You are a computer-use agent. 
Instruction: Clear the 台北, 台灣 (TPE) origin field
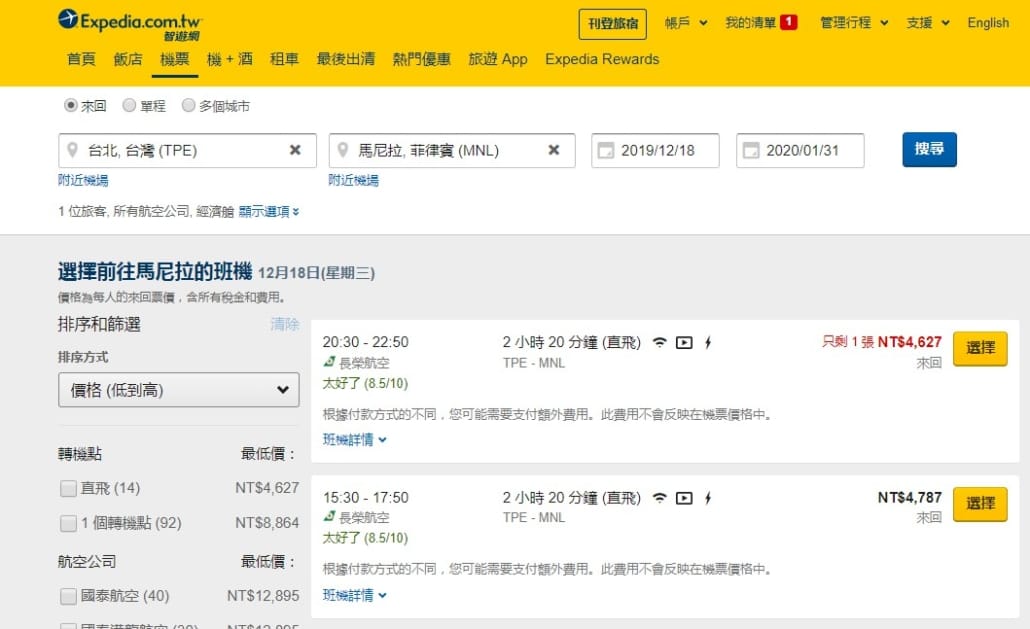point(296,150)
